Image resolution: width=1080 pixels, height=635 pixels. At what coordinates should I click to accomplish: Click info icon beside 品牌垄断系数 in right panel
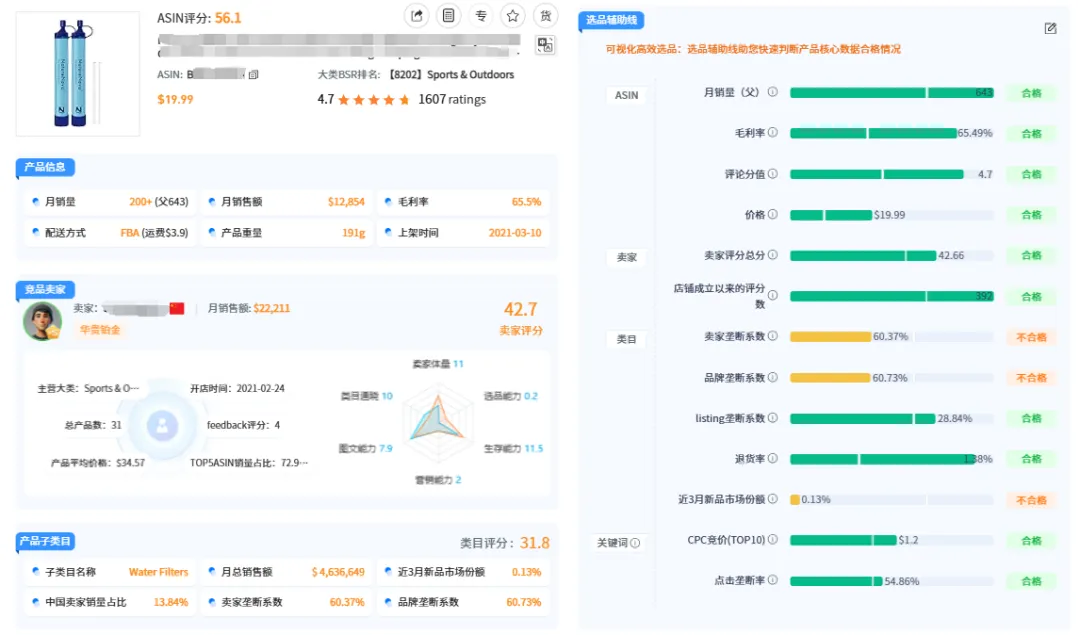773,377
